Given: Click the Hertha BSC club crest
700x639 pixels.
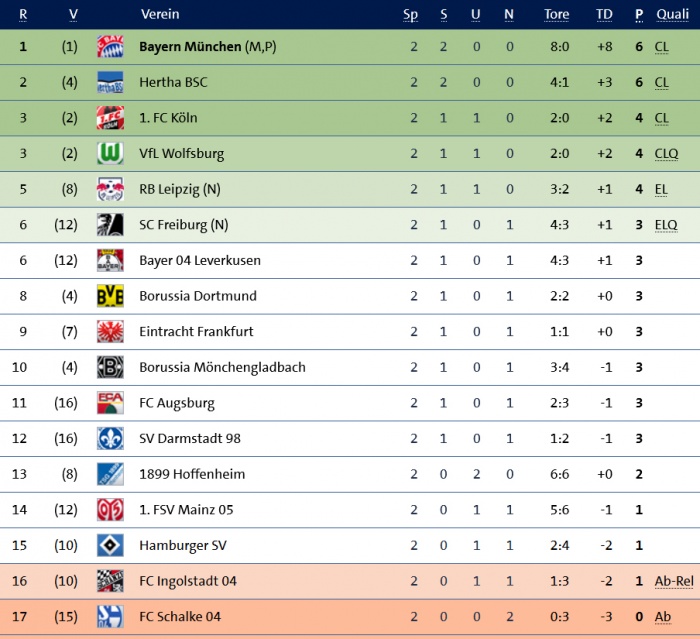Looking at the screenshot, I should coord(109,82).
